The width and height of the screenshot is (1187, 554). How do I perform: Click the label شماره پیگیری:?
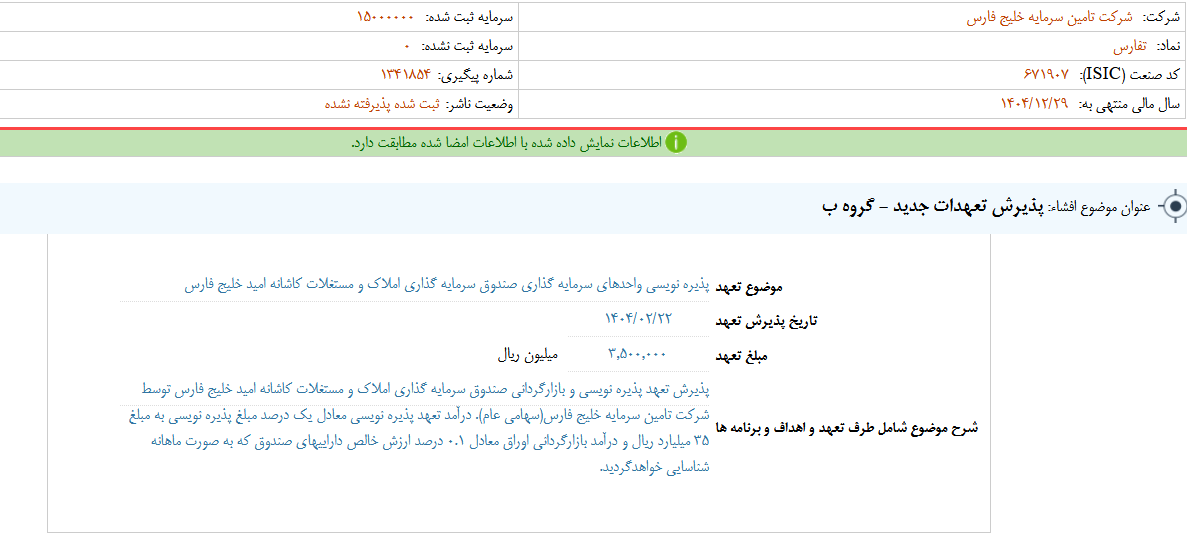tap(475, 75)
